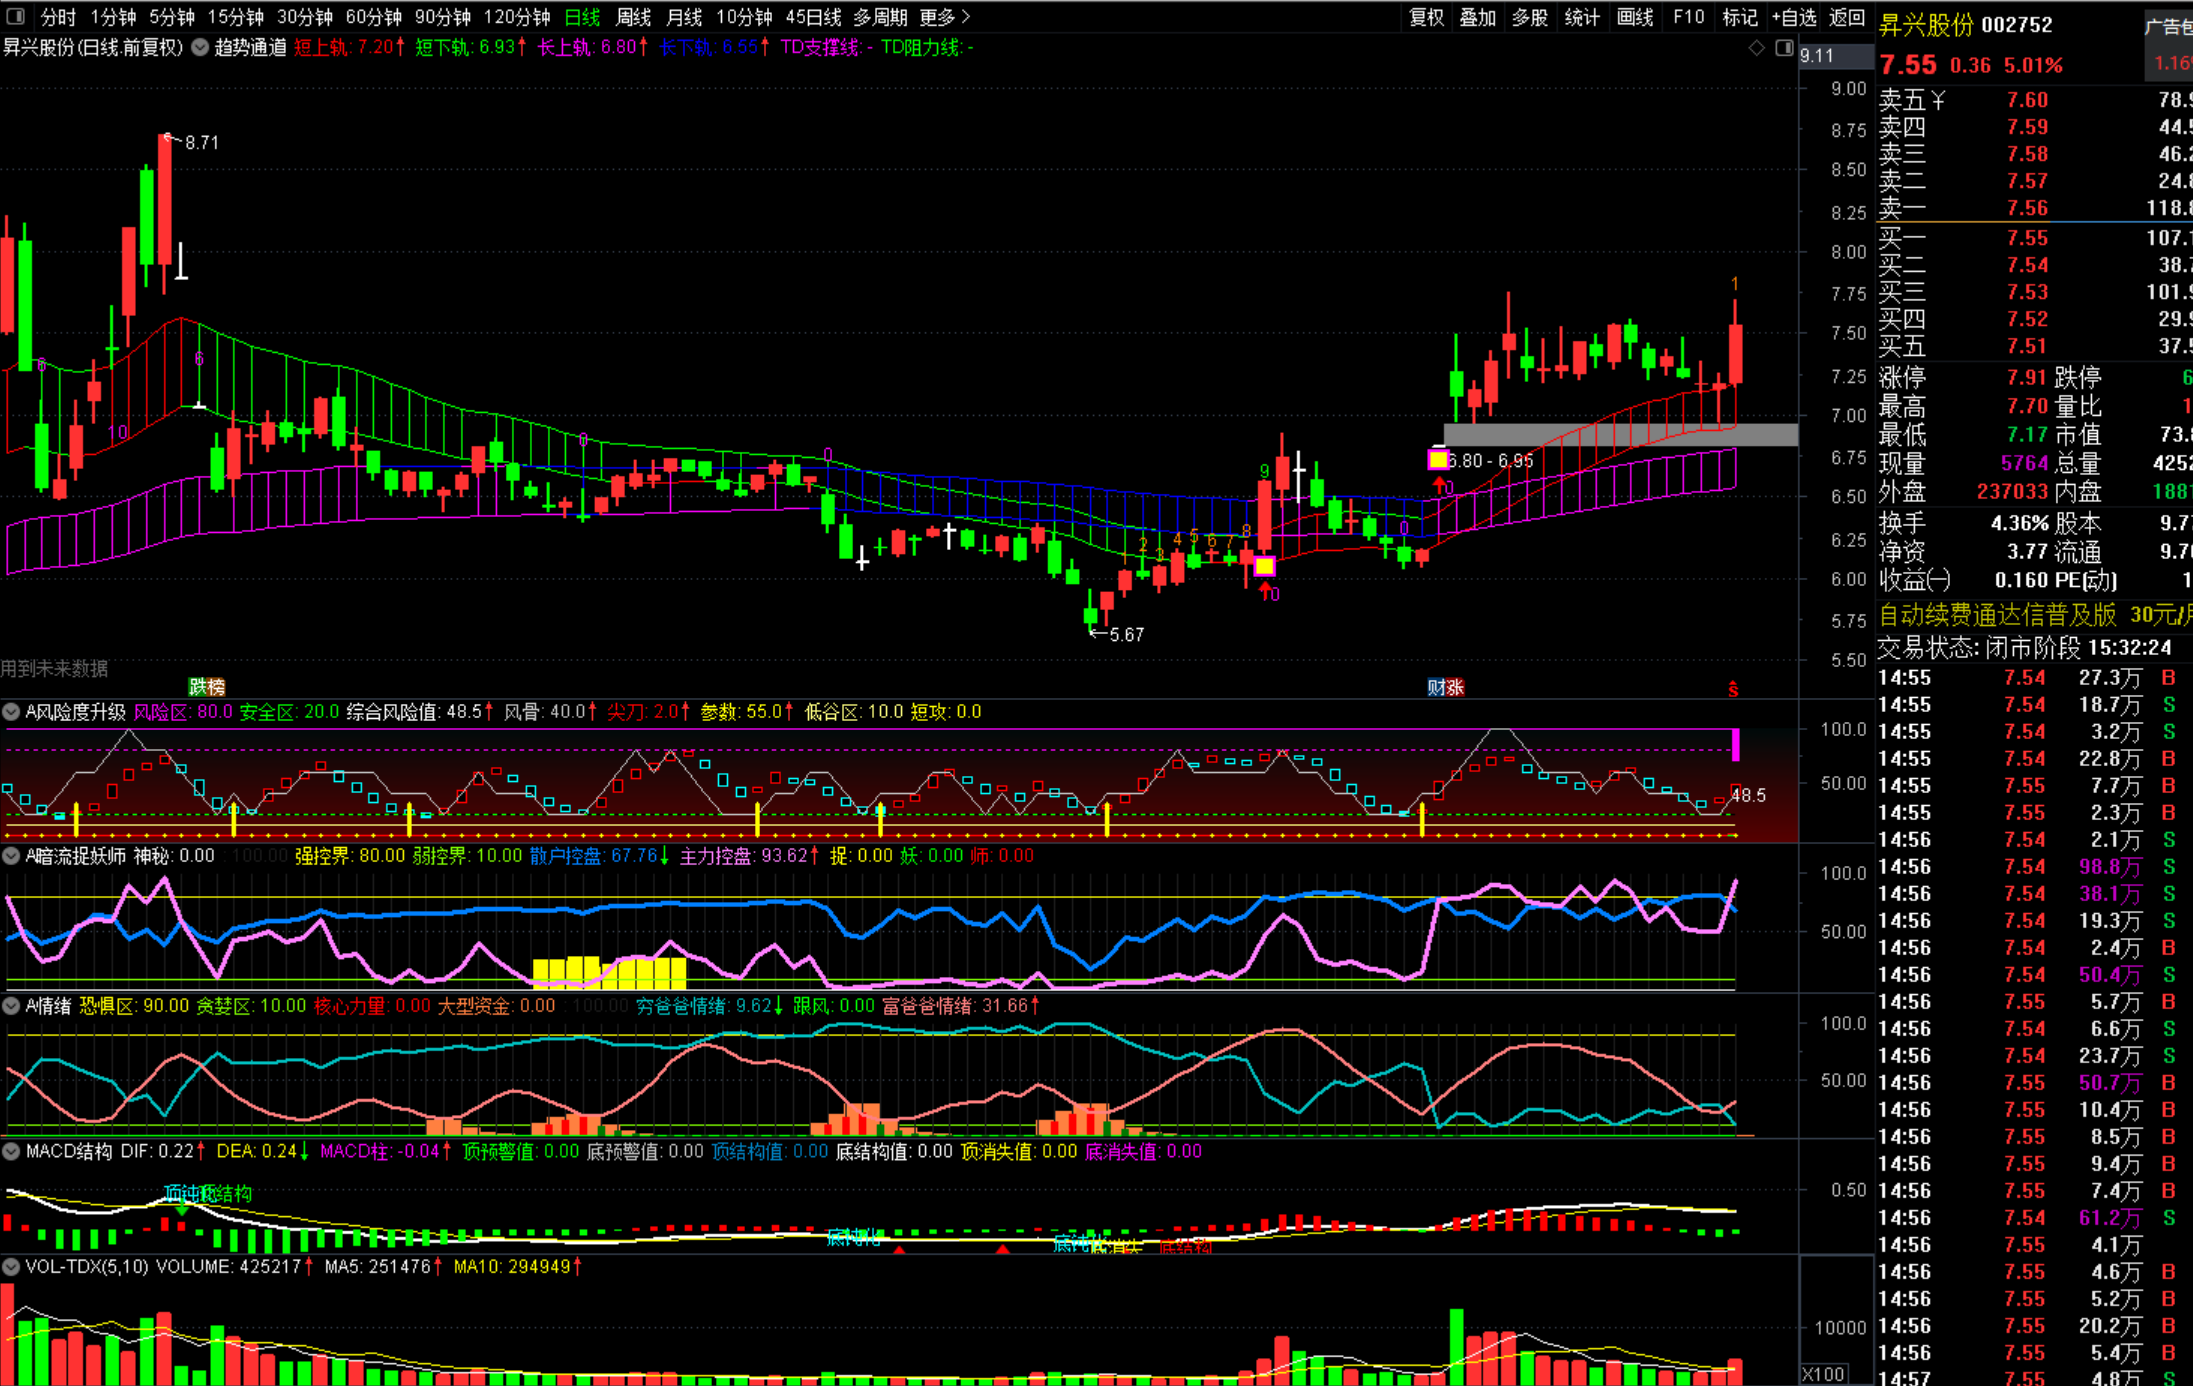
Task: Toggle right info panel icon beside 9.11
Action: [x=1784, y=48]
